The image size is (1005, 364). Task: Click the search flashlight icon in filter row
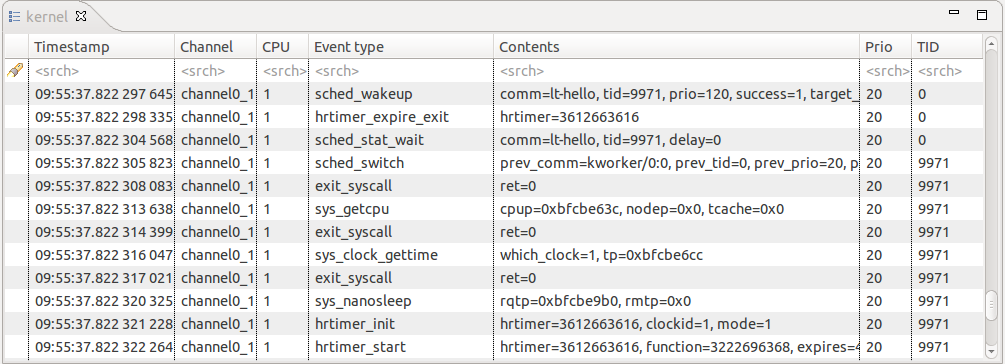pyautogui.click(x=15, y=70)
